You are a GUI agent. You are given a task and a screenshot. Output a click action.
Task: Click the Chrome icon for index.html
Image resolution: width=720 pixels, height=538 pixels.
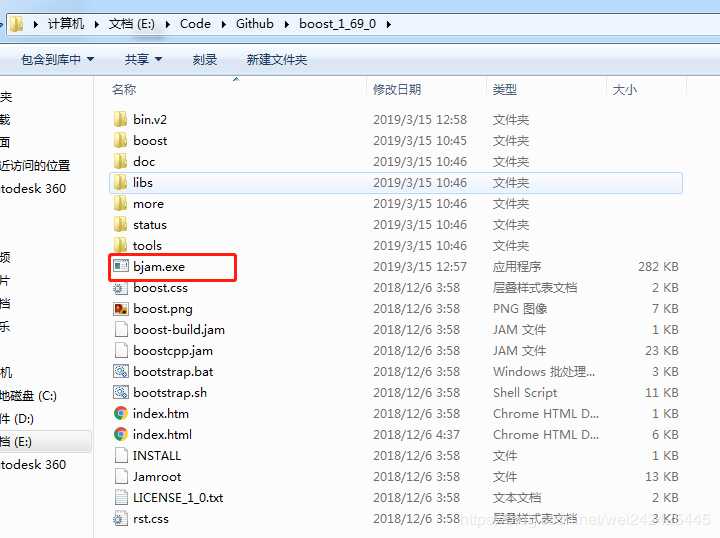tap(121, 434)
